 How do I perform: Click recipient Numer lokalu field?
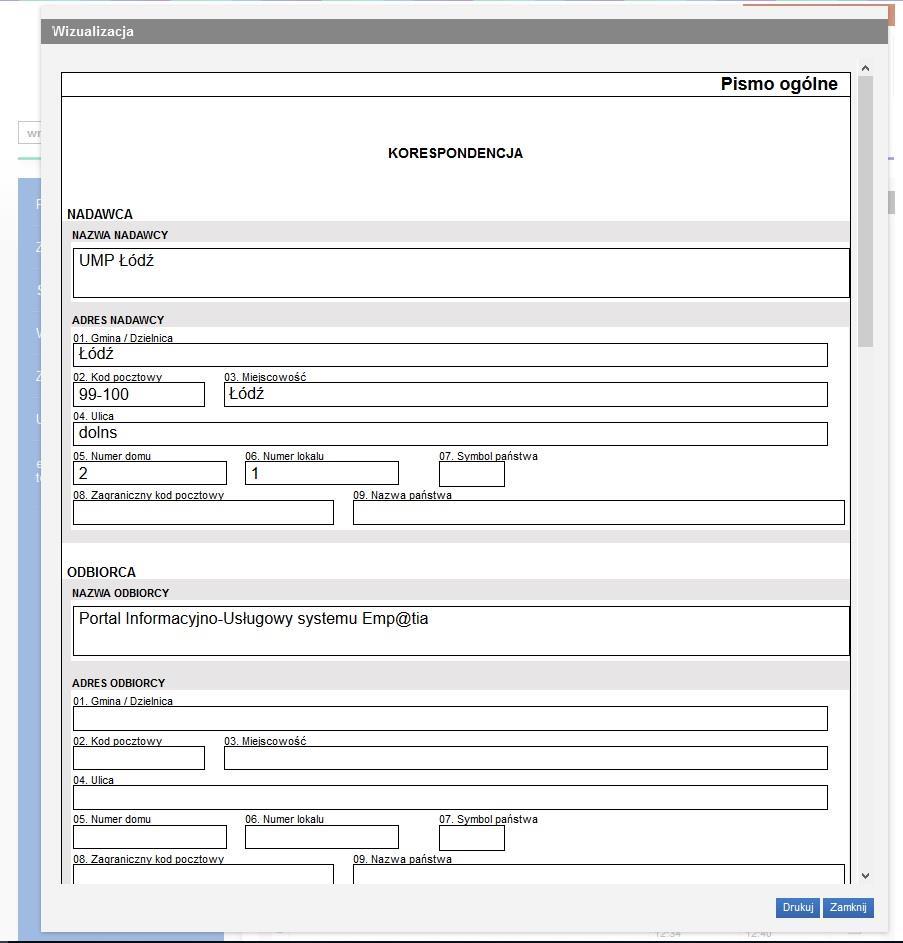322,837
